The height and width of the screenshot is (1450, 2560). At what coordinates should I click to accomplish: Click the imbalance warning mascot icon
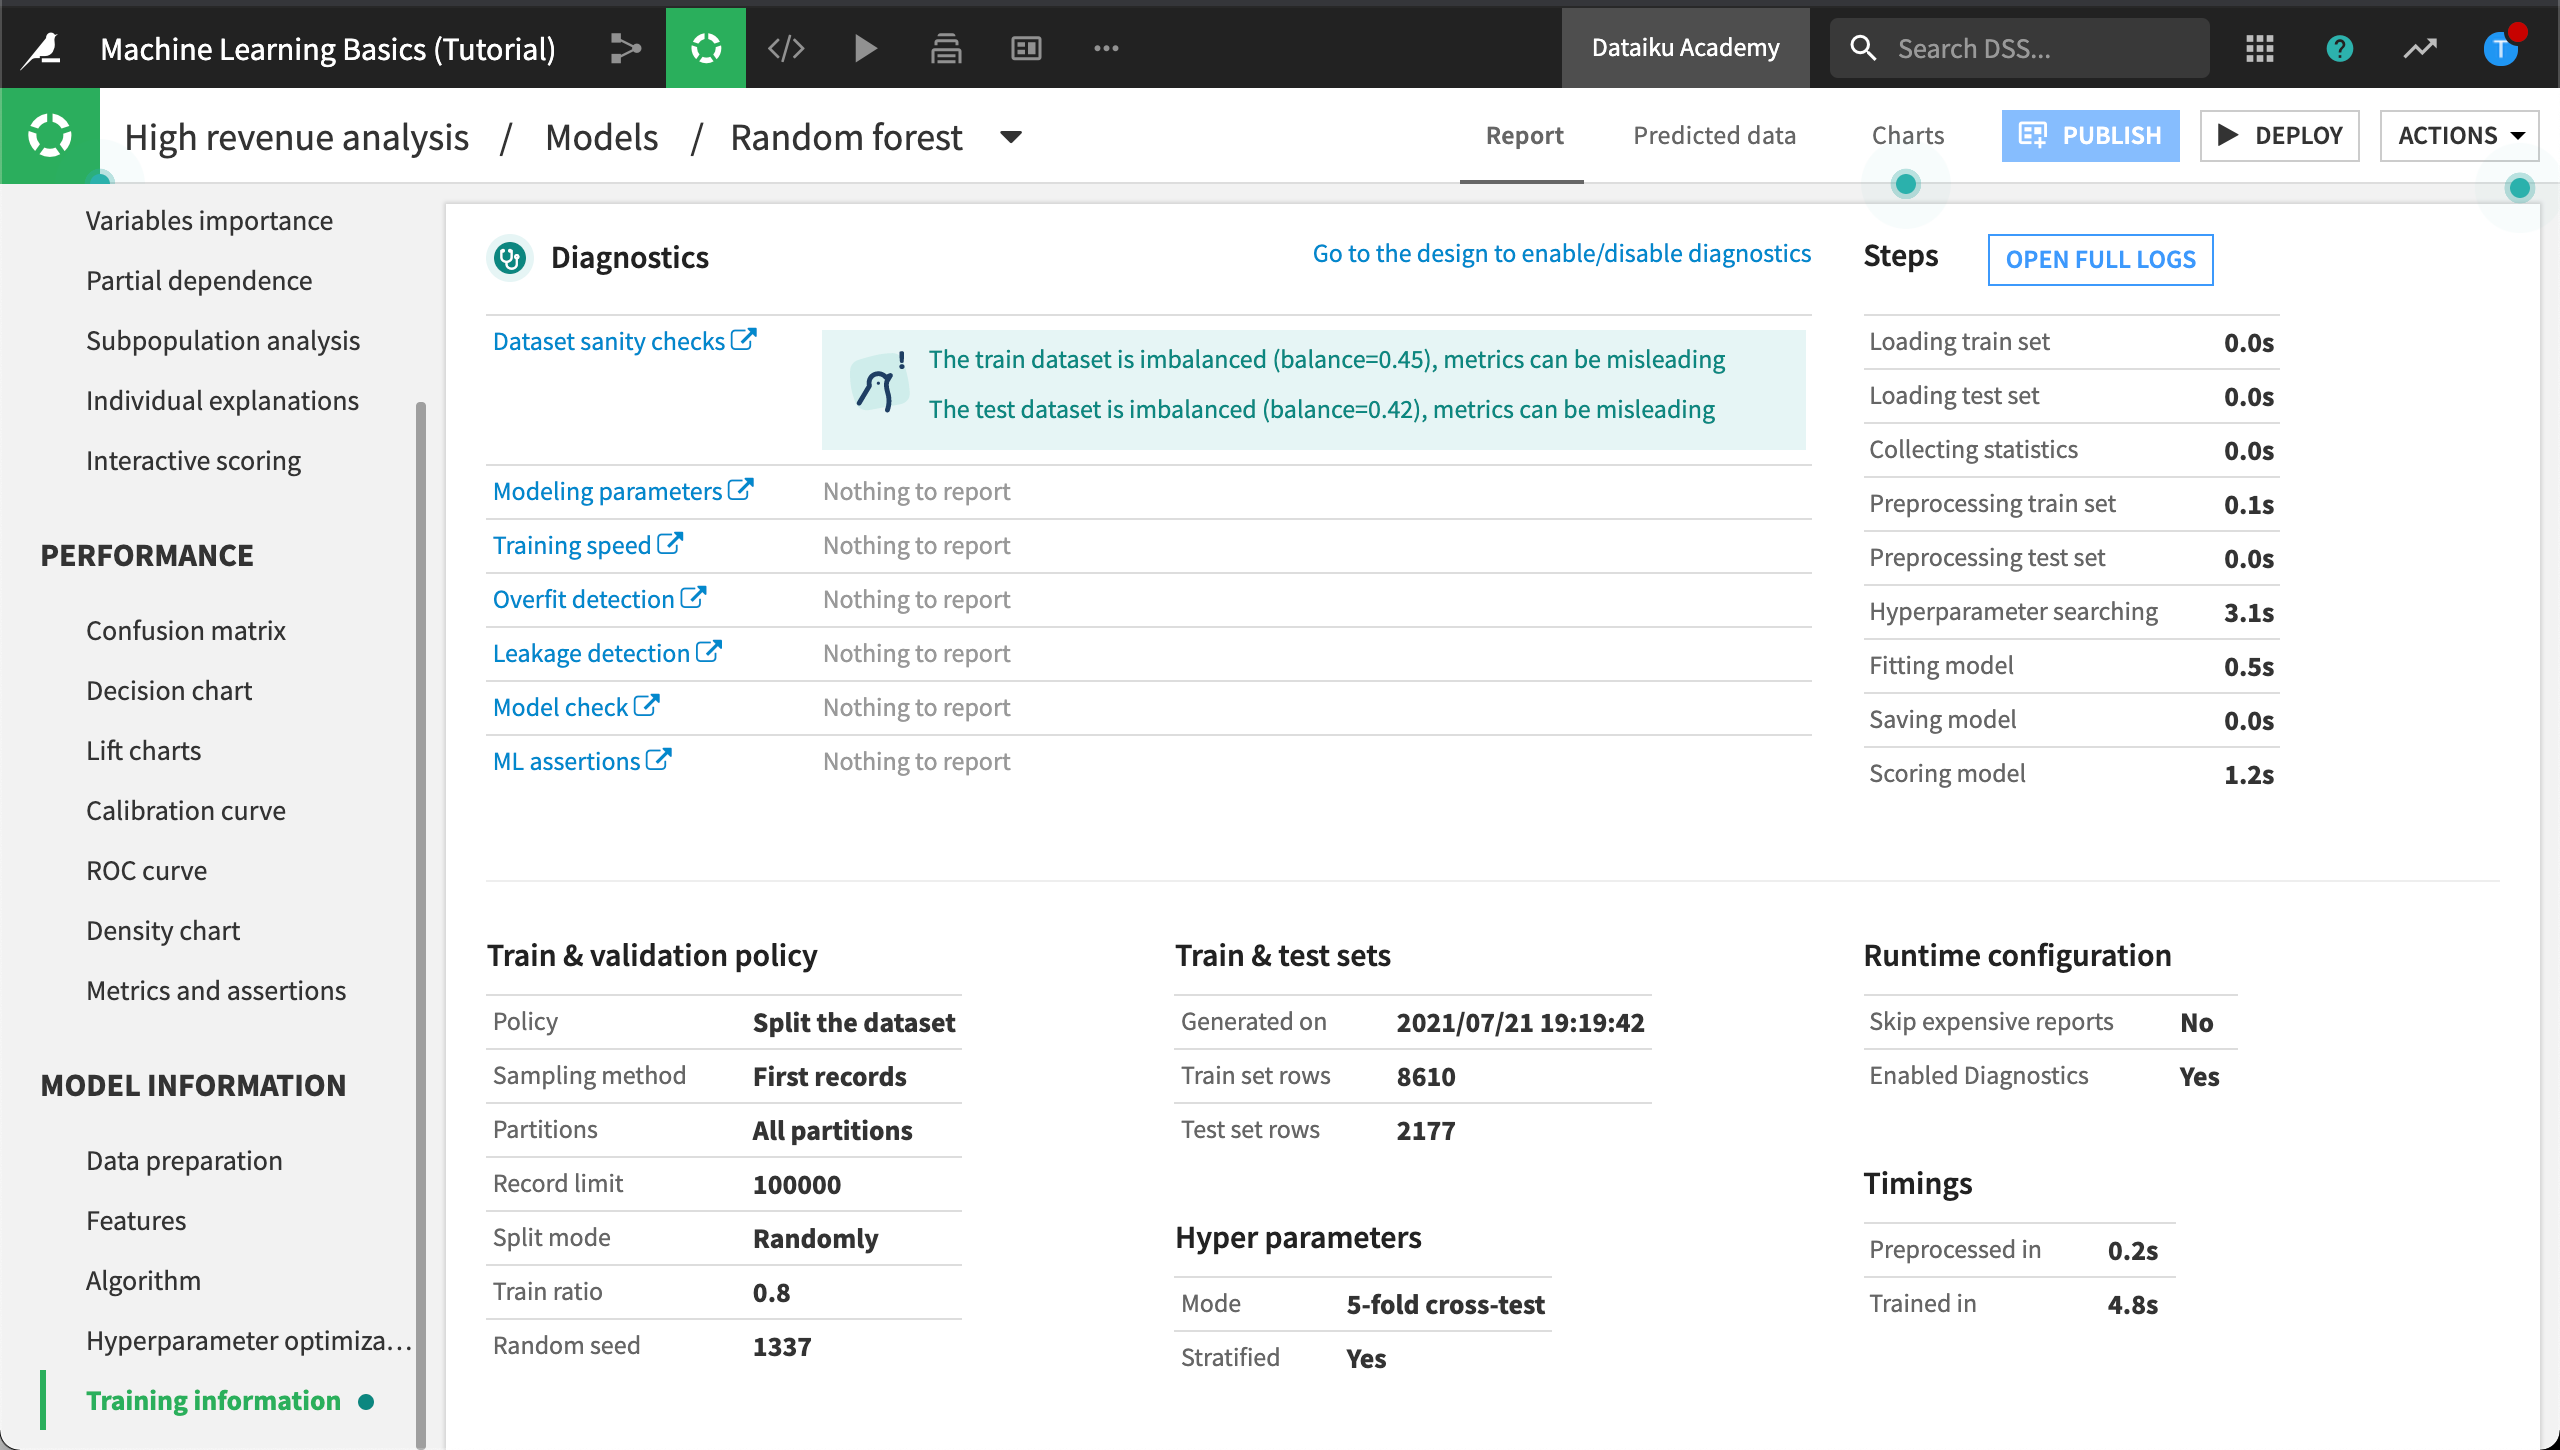[879, 383]
